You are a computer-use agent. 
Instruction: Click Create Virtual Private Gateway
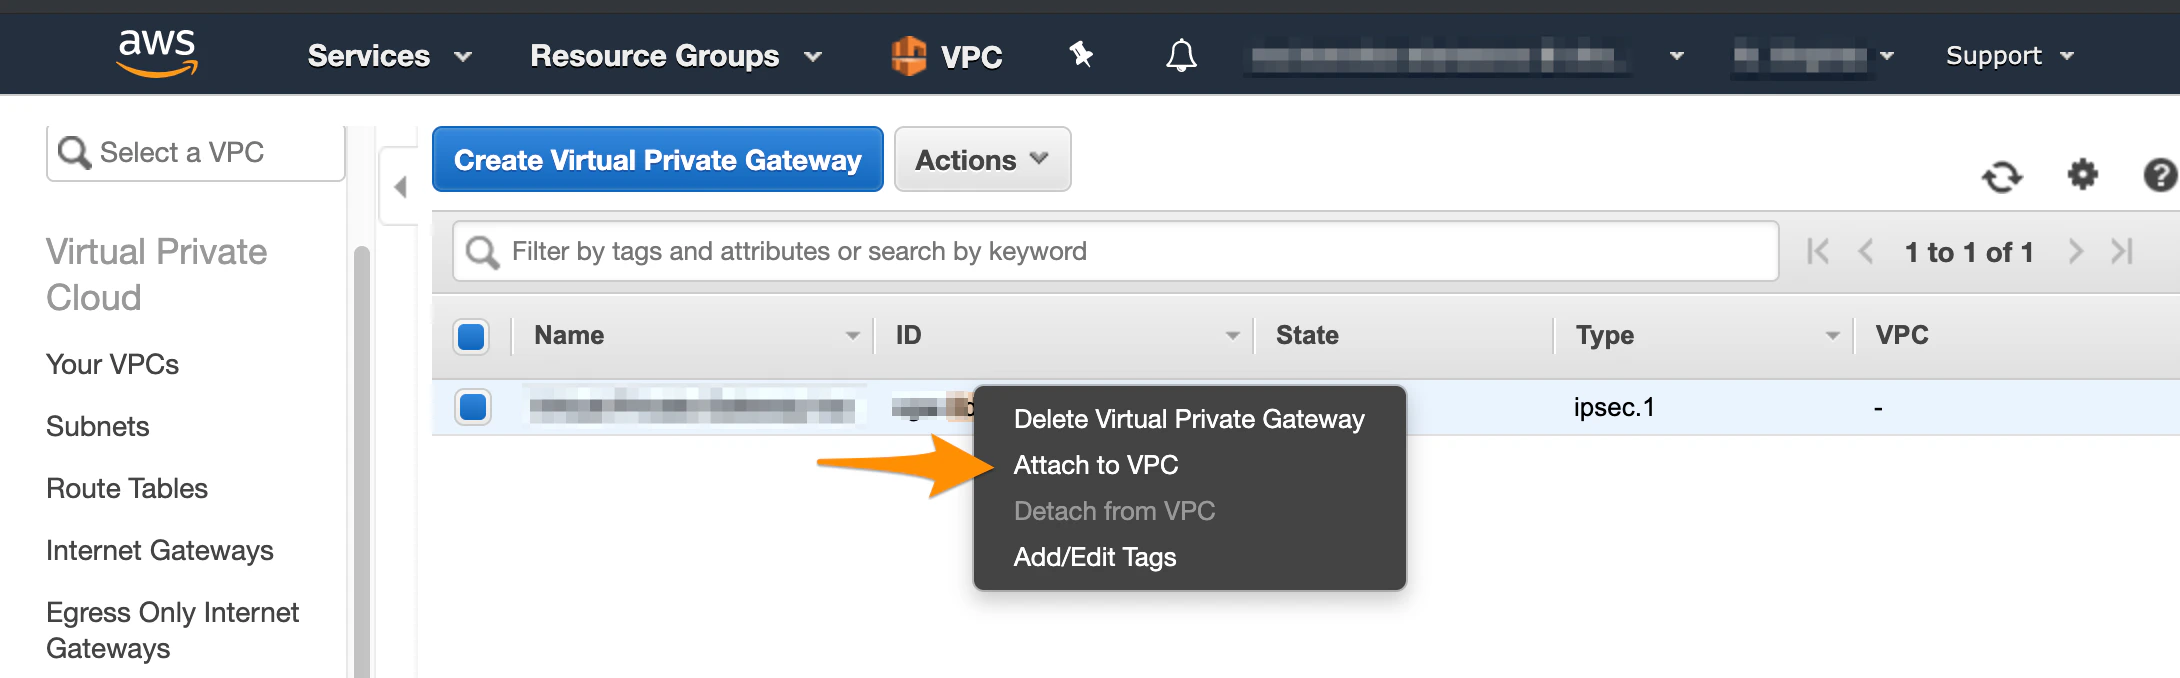click(657, 159)
